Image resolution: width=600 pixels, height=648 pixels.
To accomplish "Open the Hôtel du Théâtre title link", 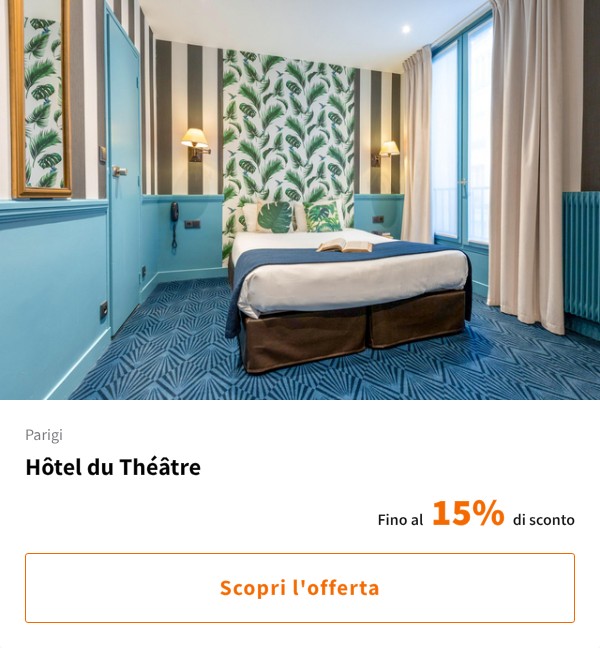I will (113, 467).
